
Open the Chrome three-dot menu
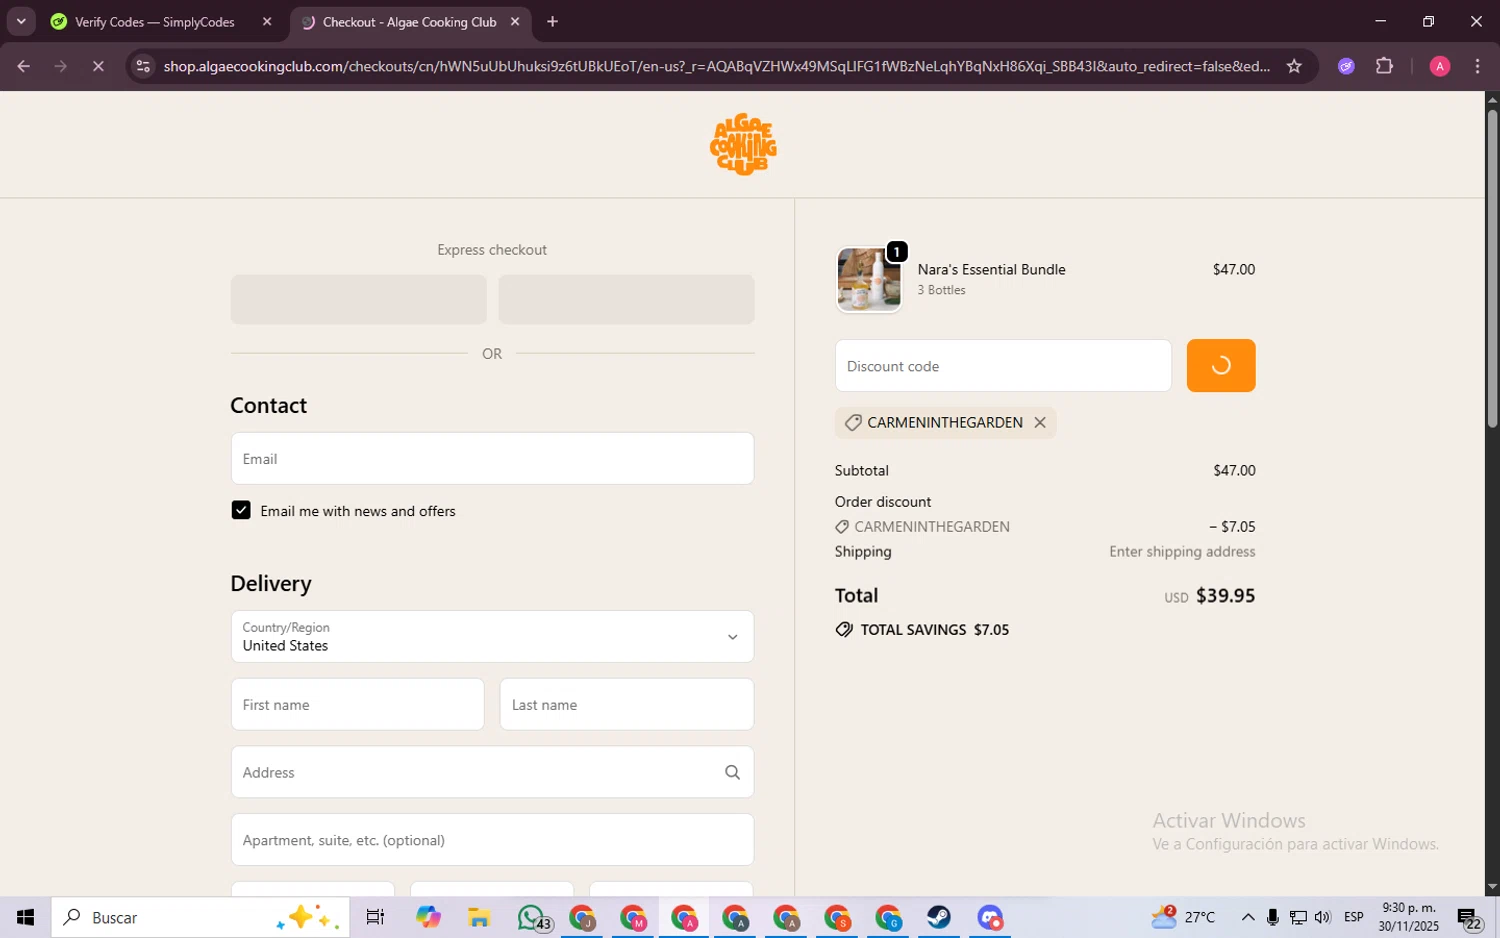coord(1477,66)
